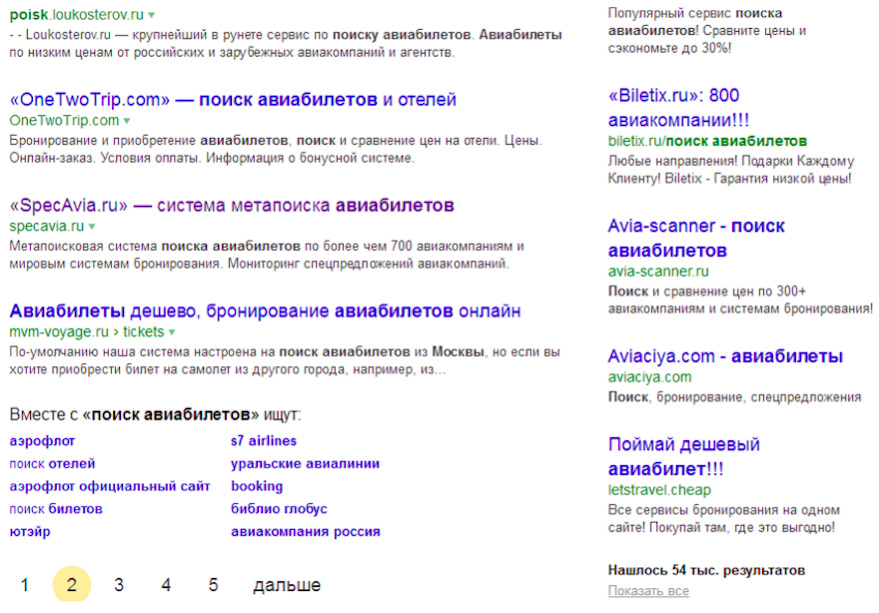Expand arrow beside green OneTwoTrip.com URL
The height and width of the screenshot is (613, 879).
click(x=127, y=121)
